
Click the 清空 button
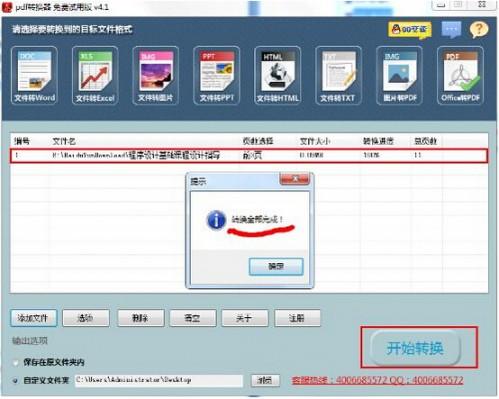(193, 318)
